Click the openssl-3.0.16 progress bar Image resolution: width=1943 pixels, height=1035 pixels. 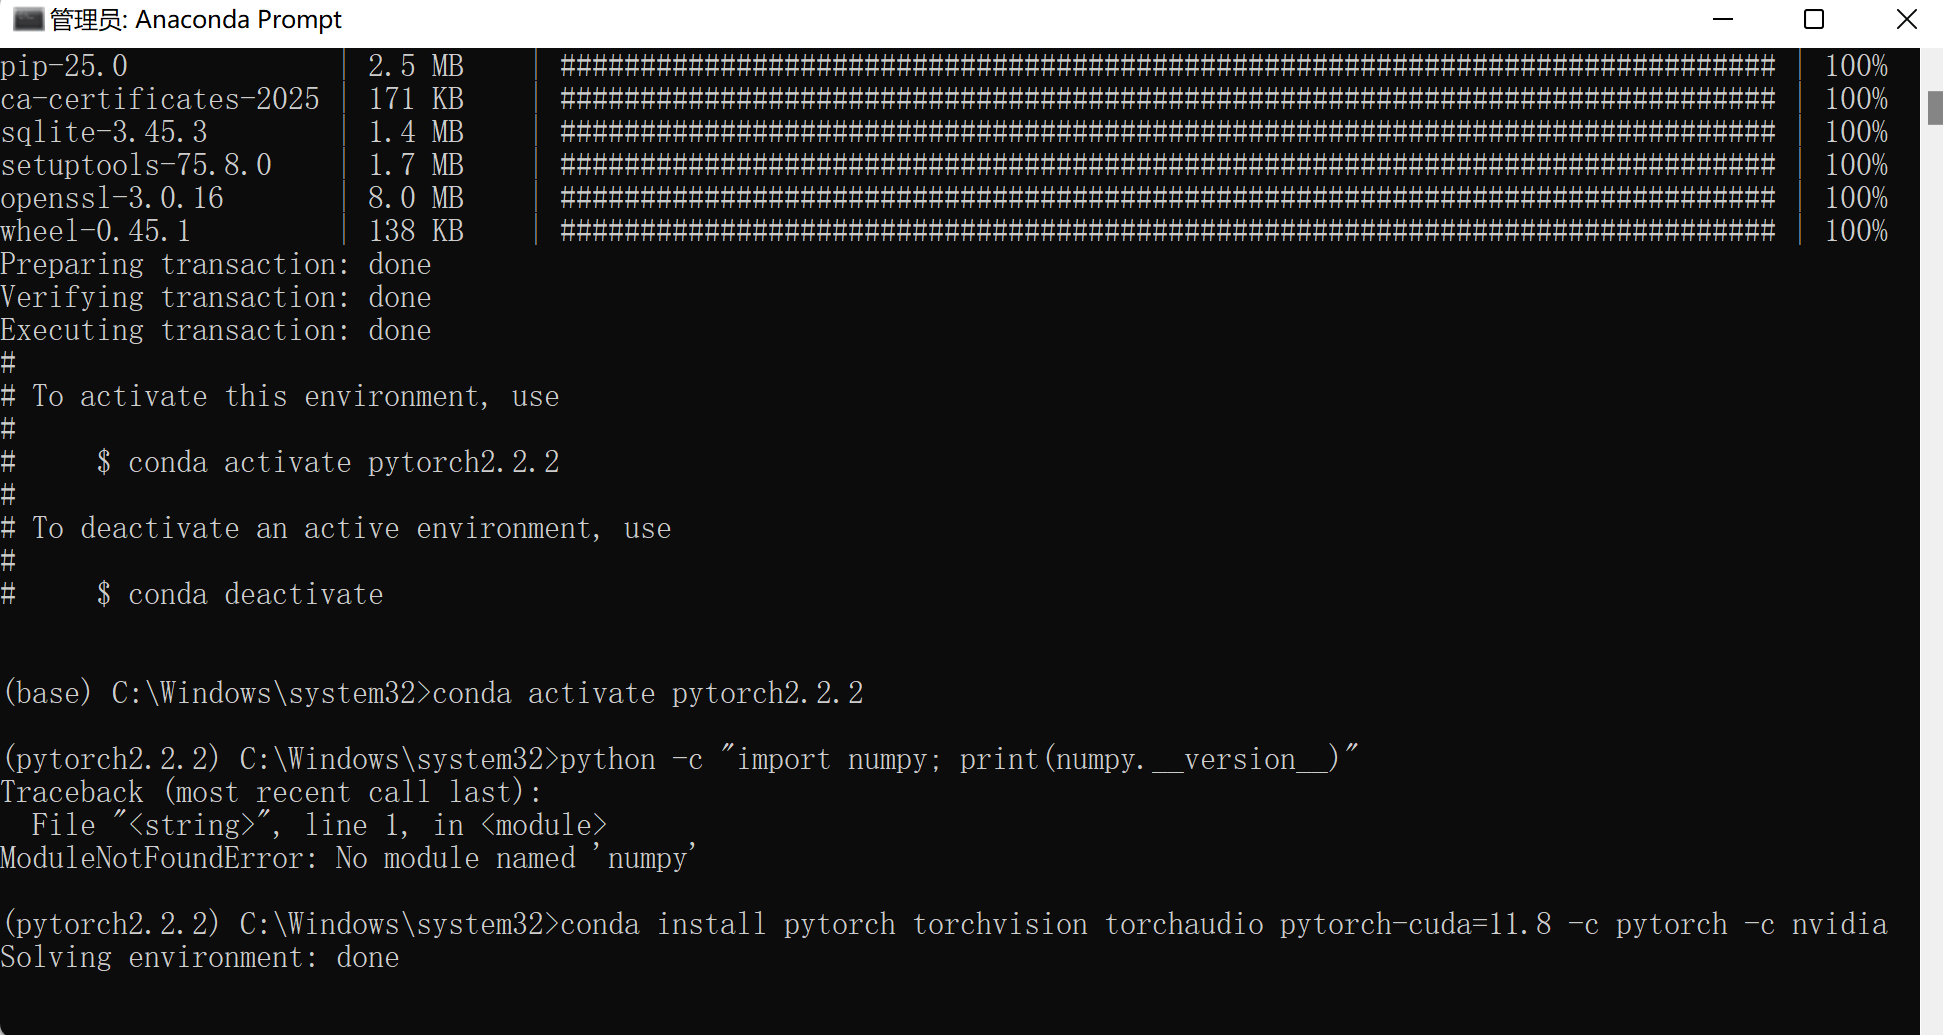pyautogui.click(x=1167, y=198)
